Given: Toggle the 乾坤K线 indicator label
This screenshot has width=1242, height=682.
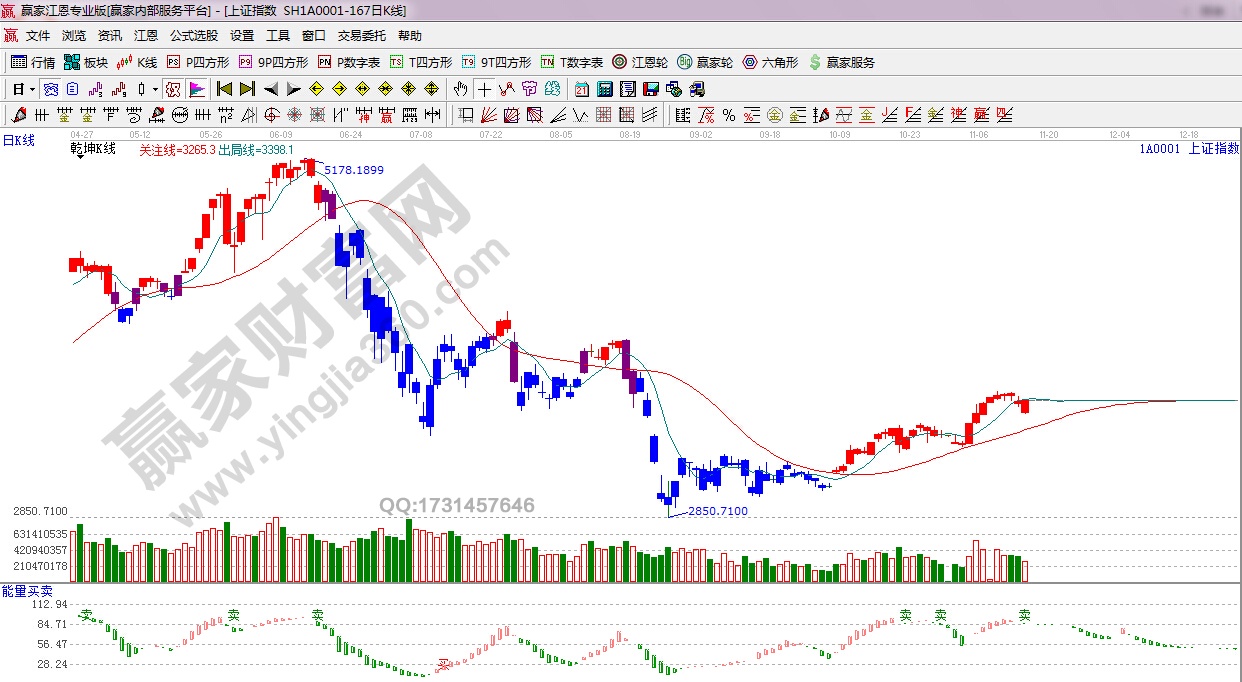Looking at the screenshot, I should pos(93,149).
